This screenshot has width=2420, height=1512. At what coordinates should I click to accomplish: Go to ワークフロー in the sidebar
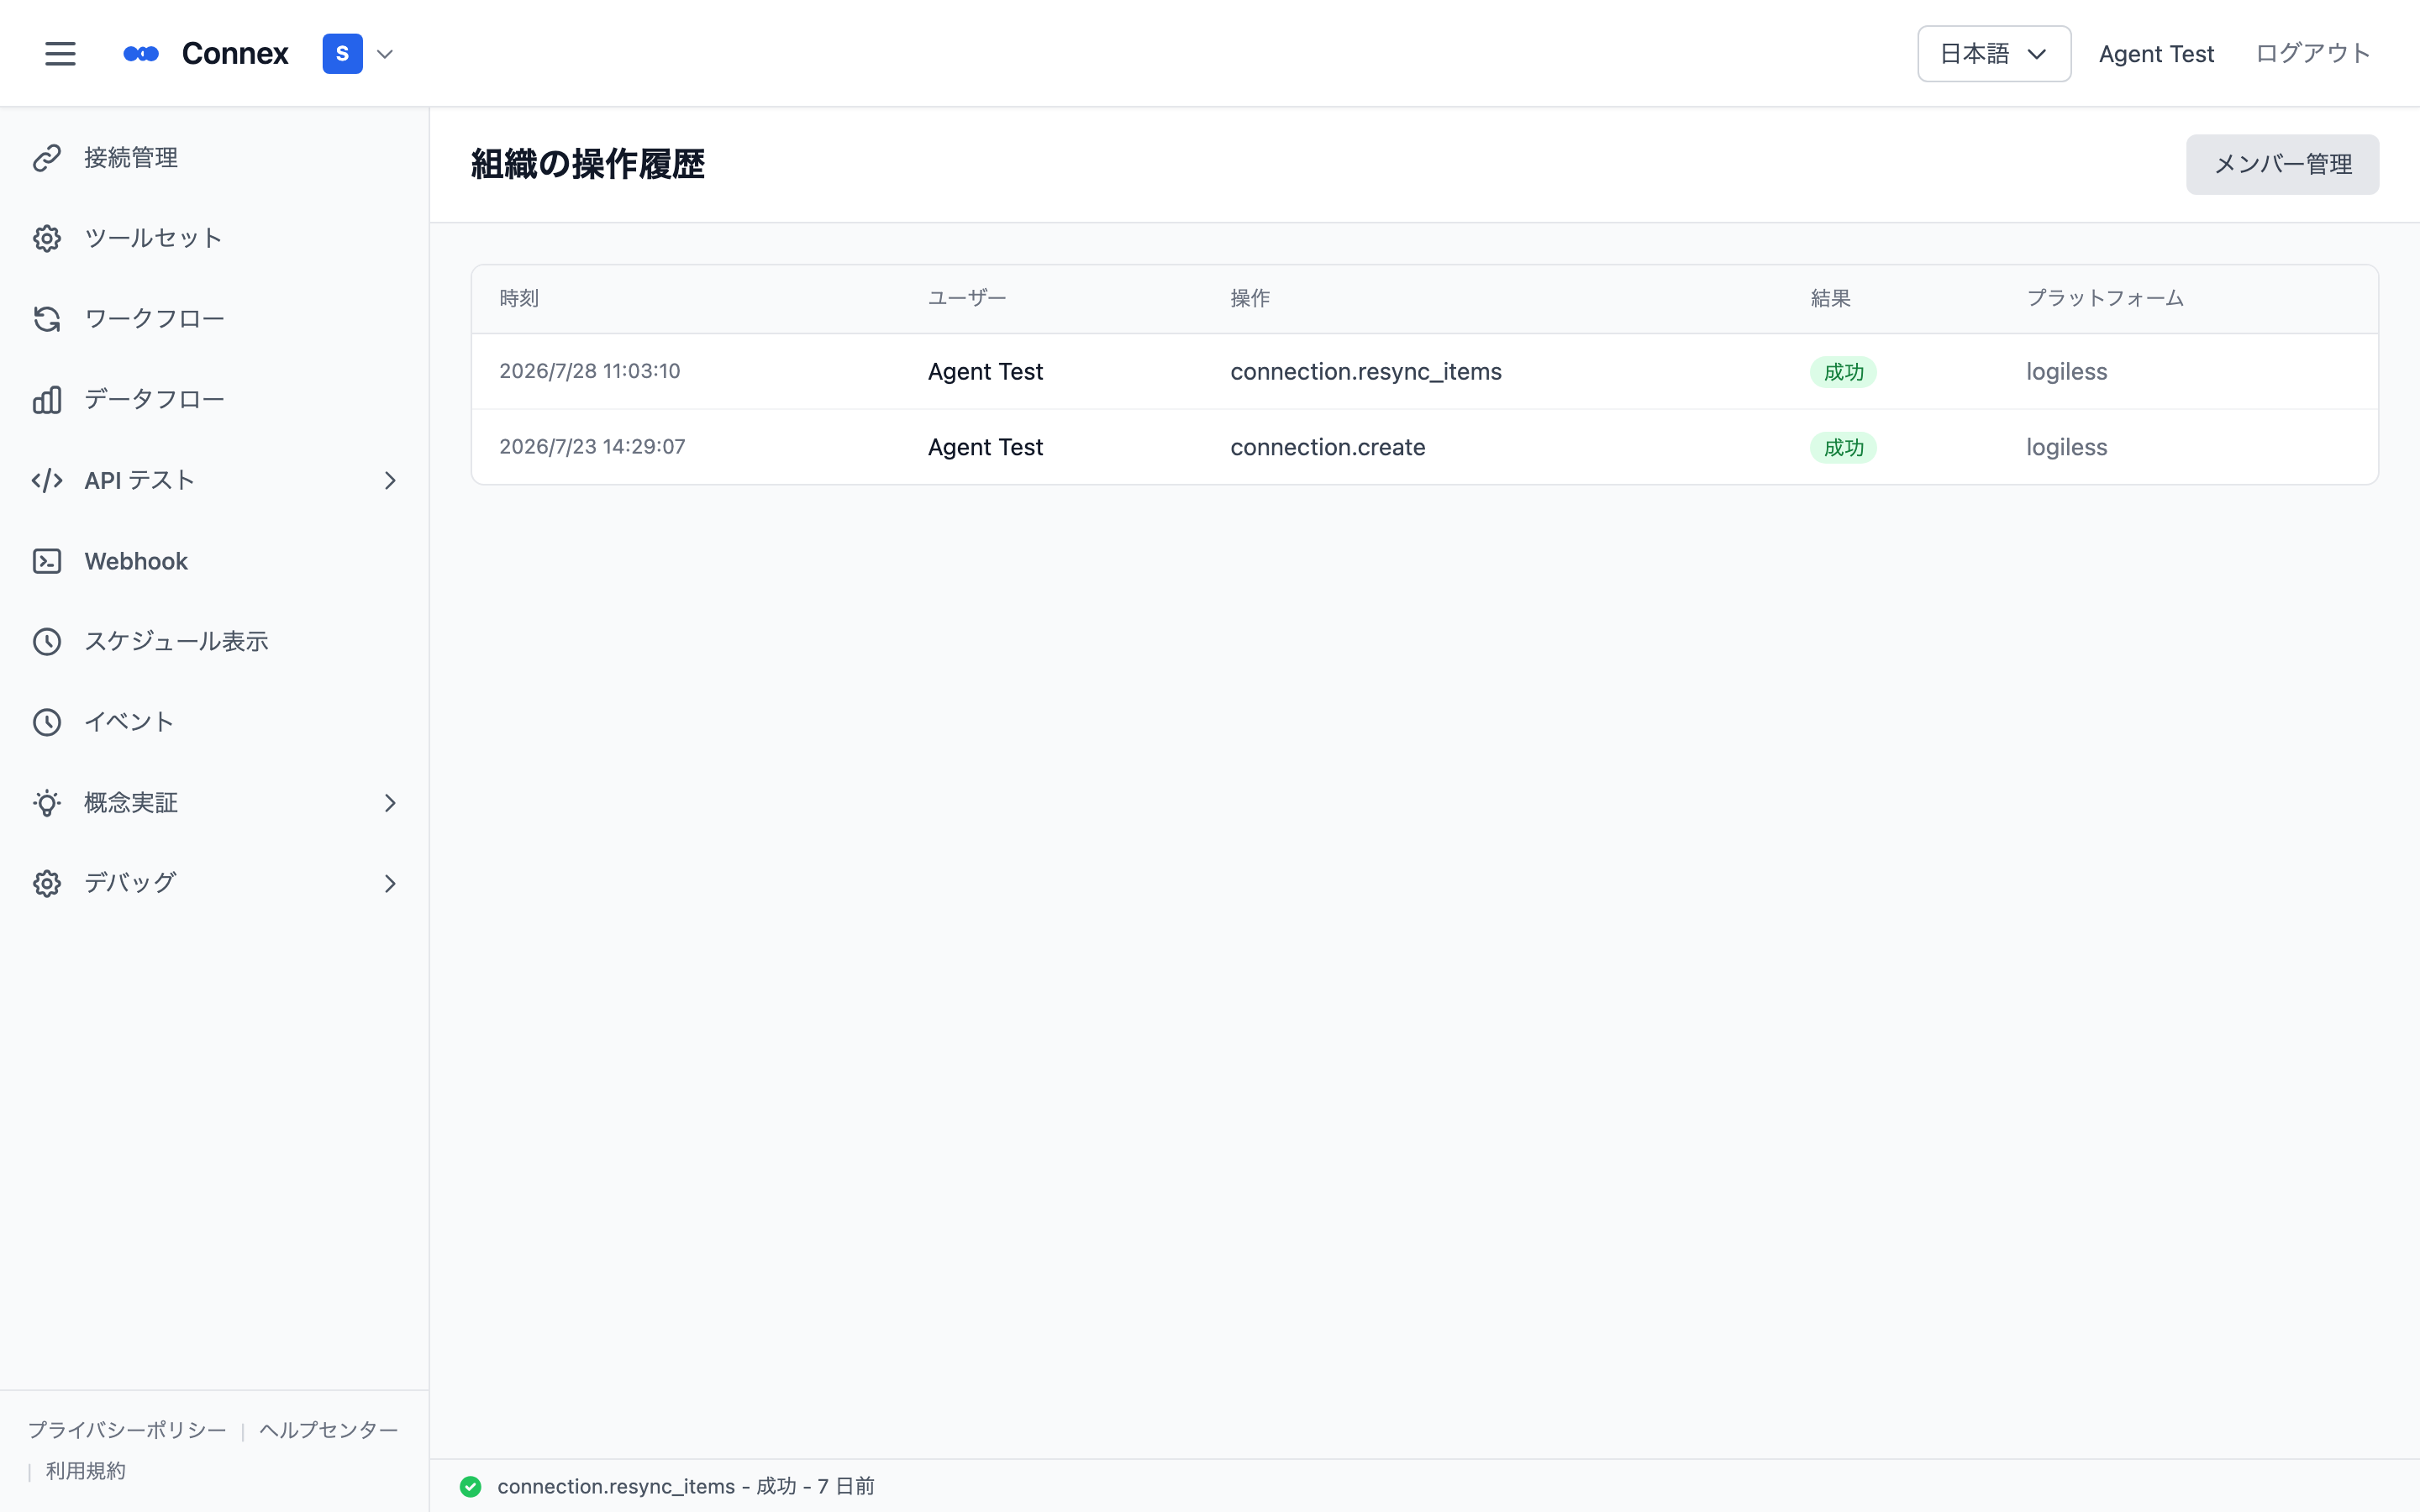coord(215,319)
